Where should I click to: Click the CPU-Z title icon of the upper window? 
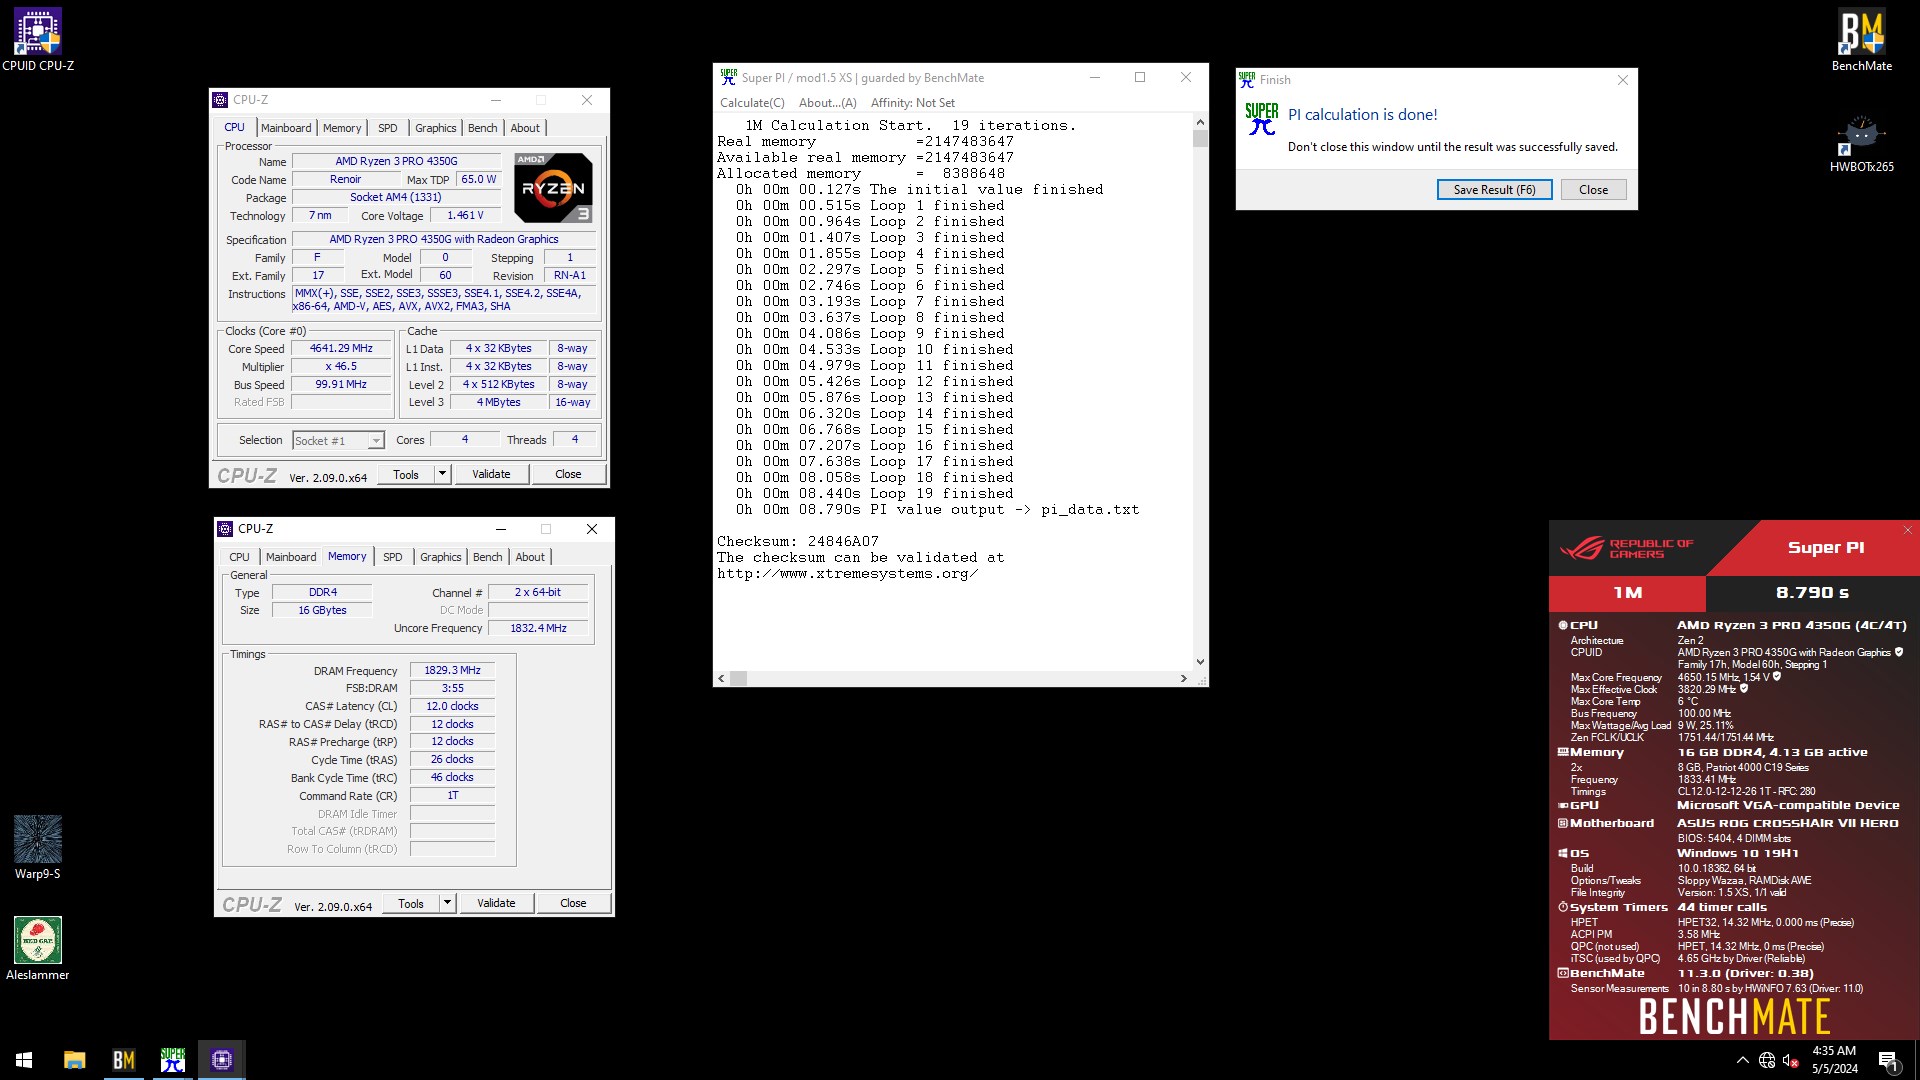pos(221,100)
